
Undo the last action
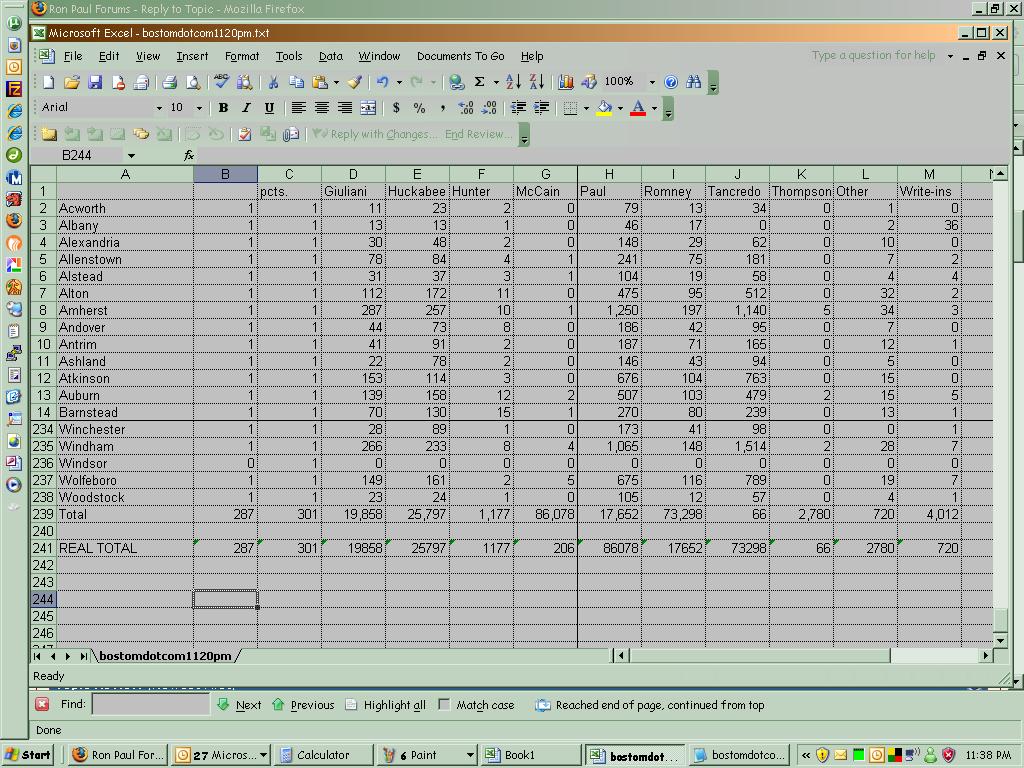383,82
